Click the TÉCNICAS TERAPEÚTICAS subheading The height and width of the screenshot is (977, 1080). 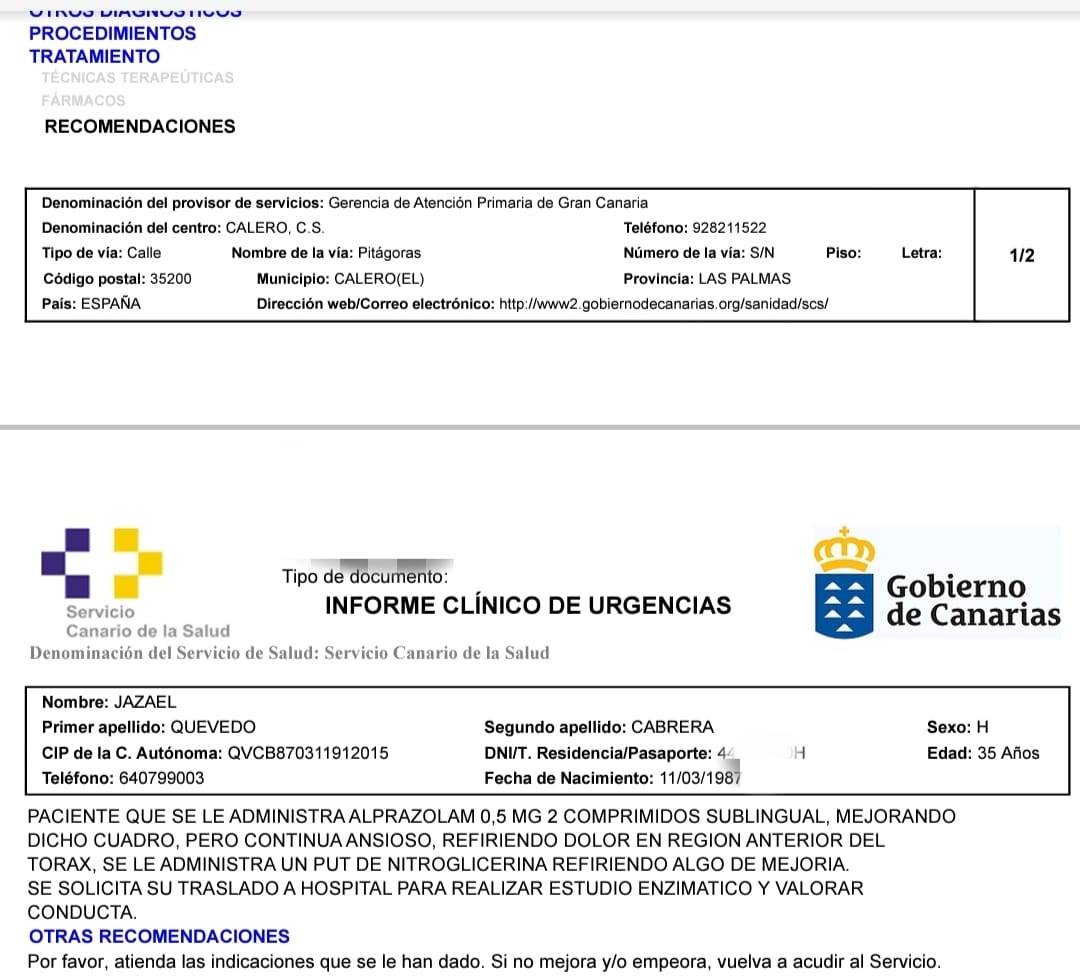(137, 77)
